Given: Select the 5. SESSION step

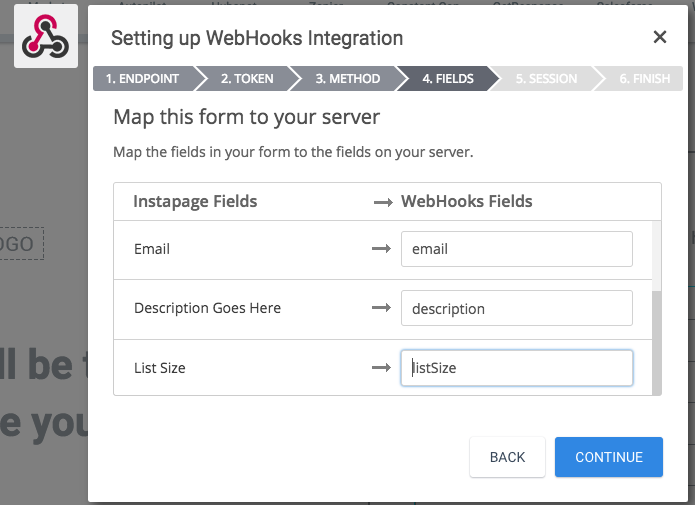Looking at the screenshot, I should coord(546,78).
